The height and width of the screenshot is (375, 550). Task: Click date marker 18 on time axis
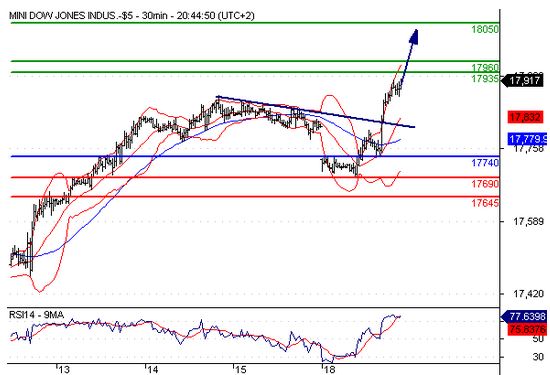(x=329, y=369)
